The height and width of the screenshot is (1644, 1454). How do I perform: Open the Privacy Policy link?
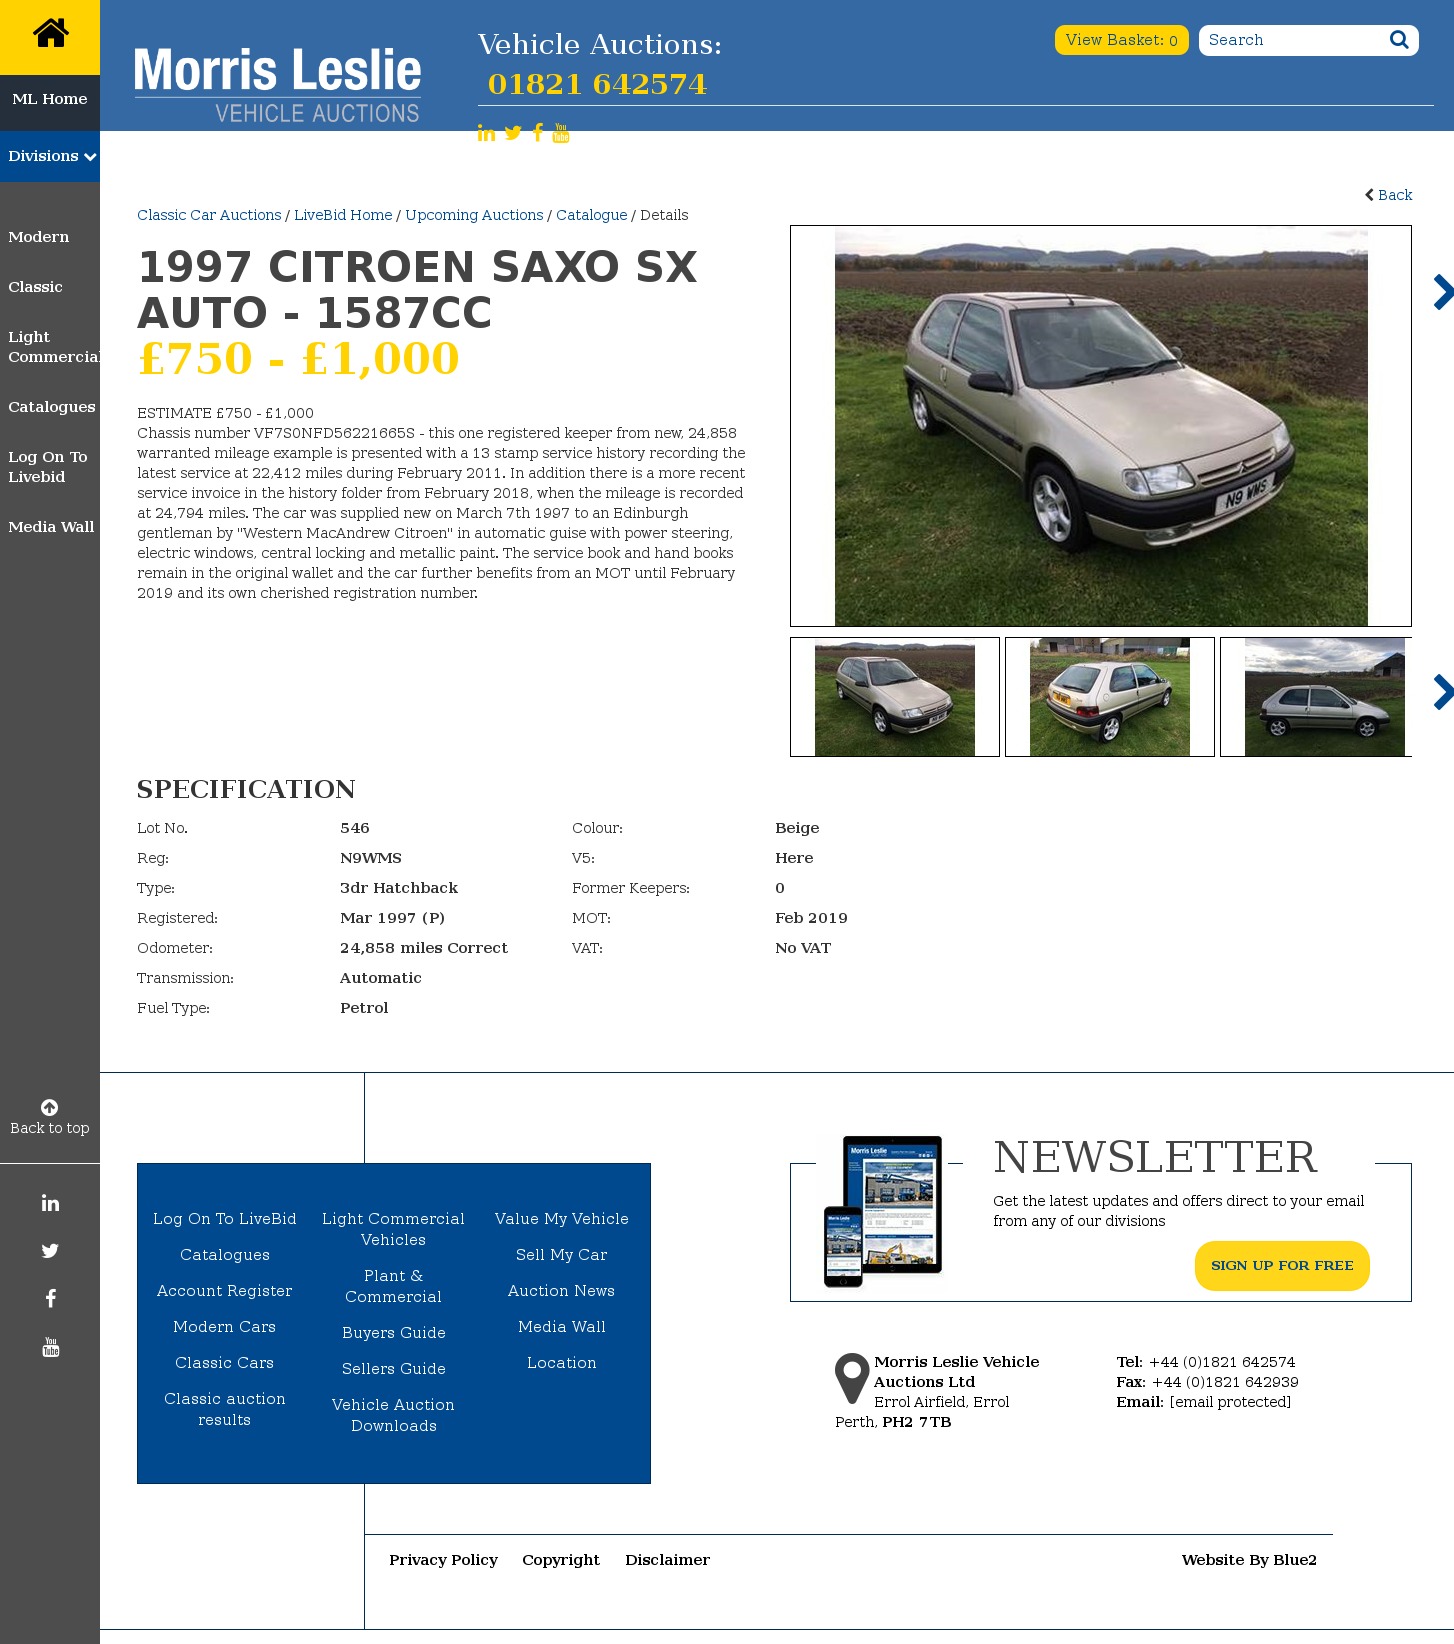(x=443, y=1560)
